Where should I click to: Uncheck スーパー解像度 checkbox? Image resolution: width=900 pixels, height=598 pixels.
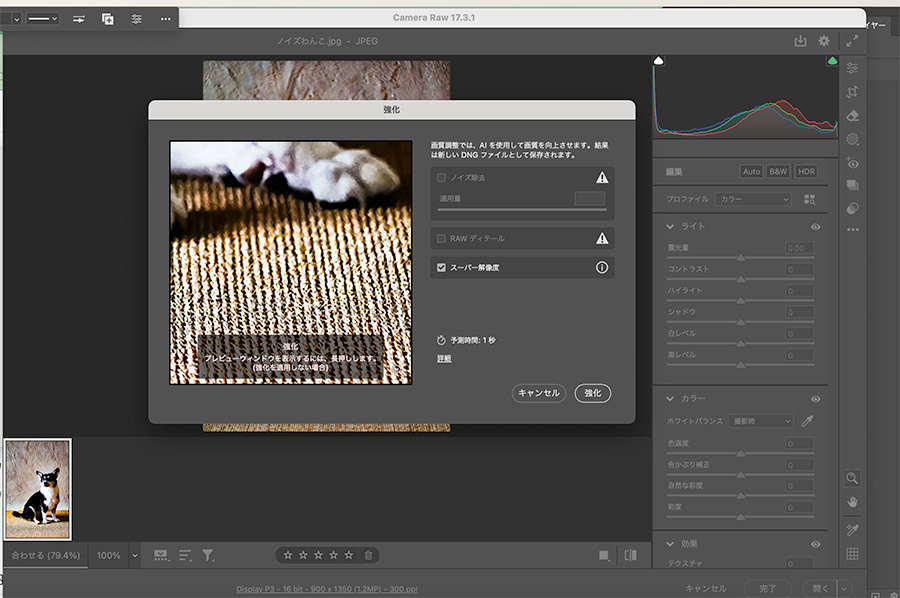441,267
